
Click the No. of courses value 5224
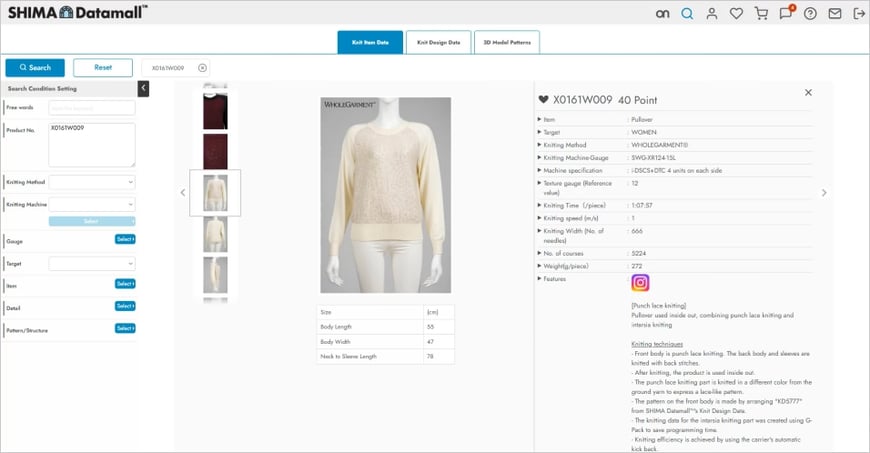click(639, 253)
